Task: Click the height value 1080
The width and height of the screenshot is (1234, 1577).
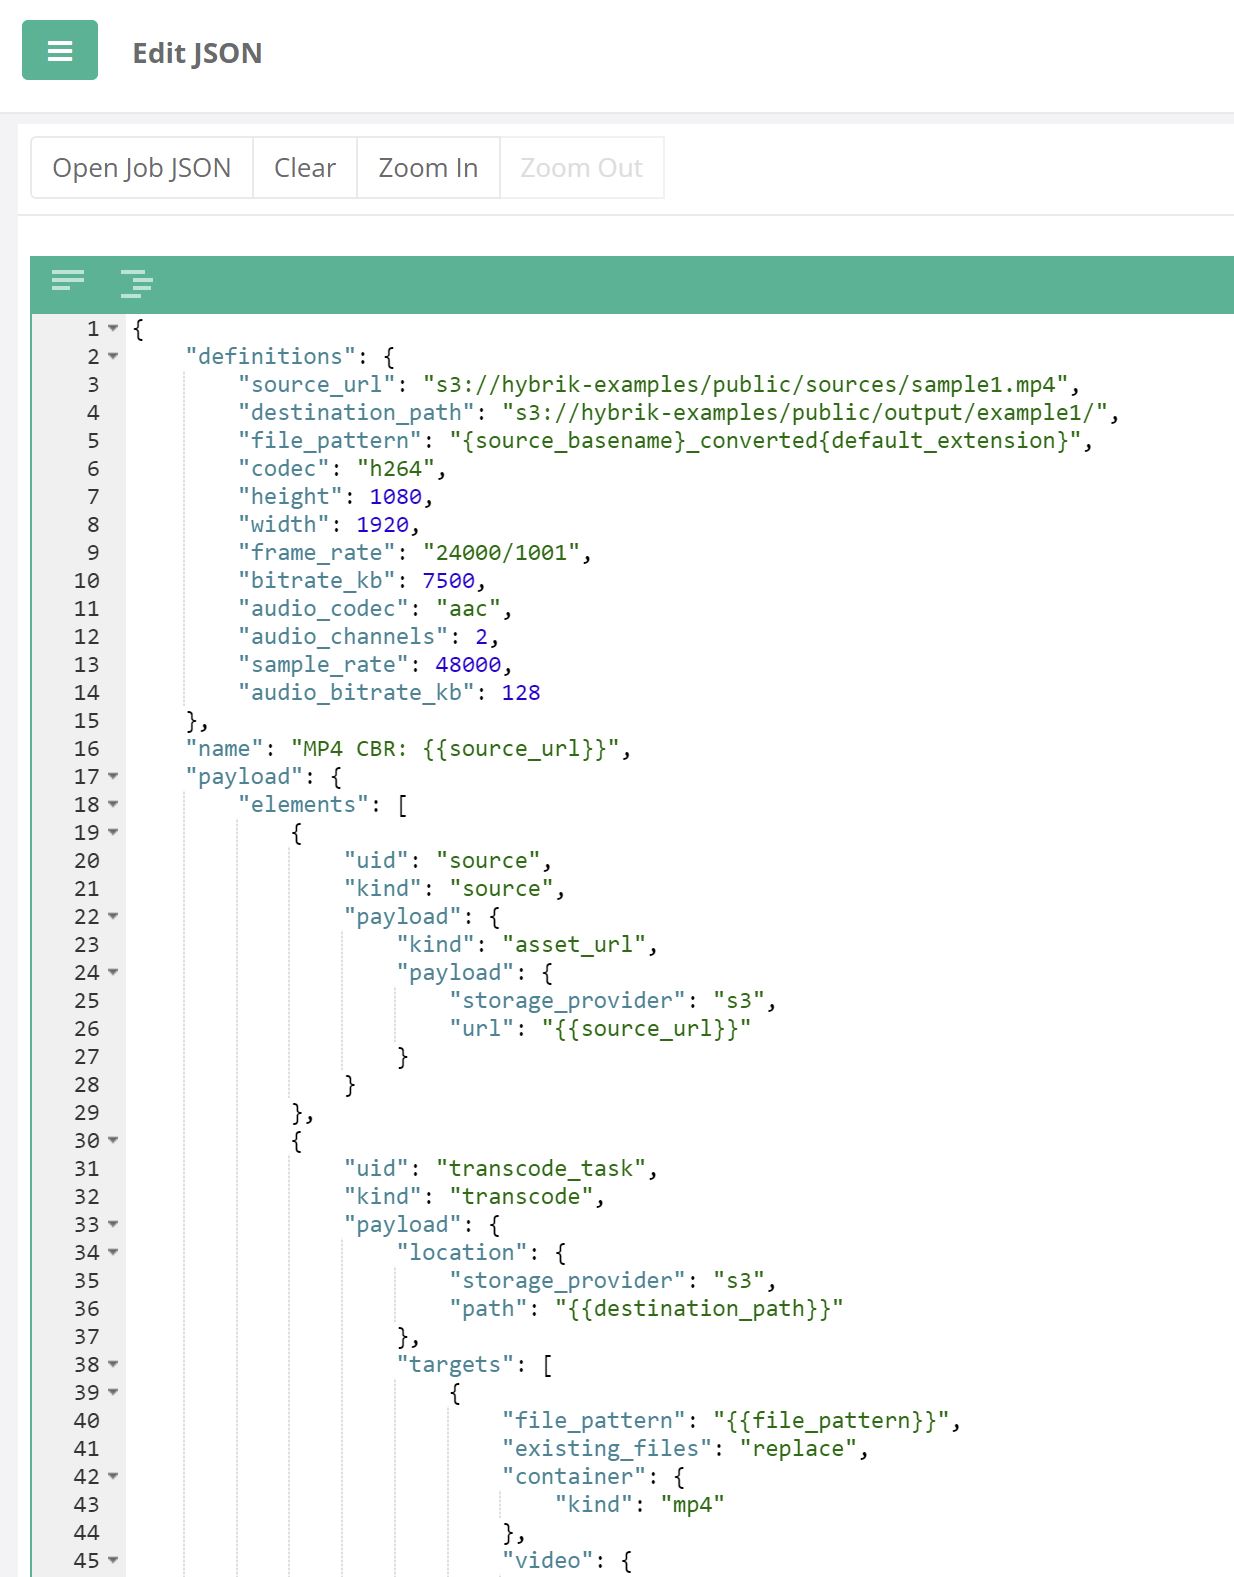Action: [x=395, y=497]
